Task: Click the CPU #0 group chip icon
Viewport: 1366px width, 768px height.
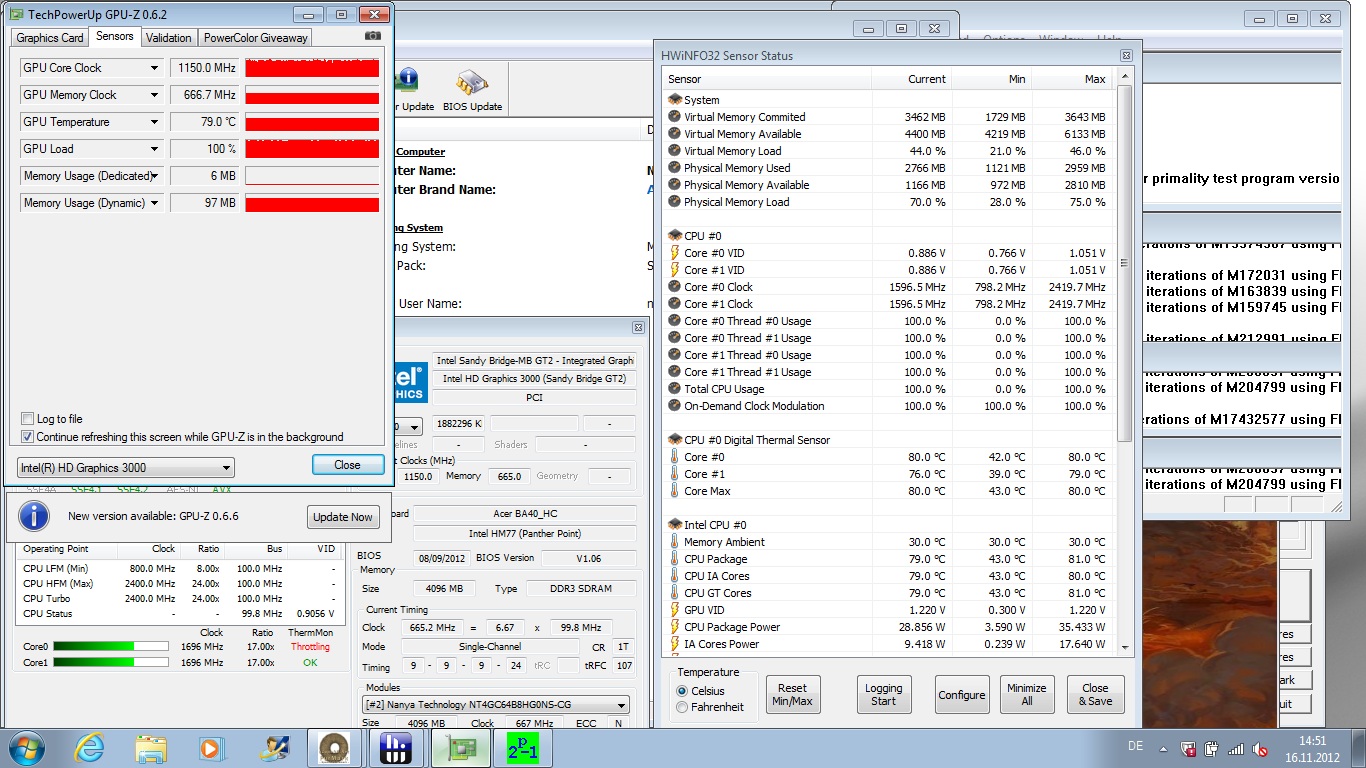Action: tap(675, 236)
